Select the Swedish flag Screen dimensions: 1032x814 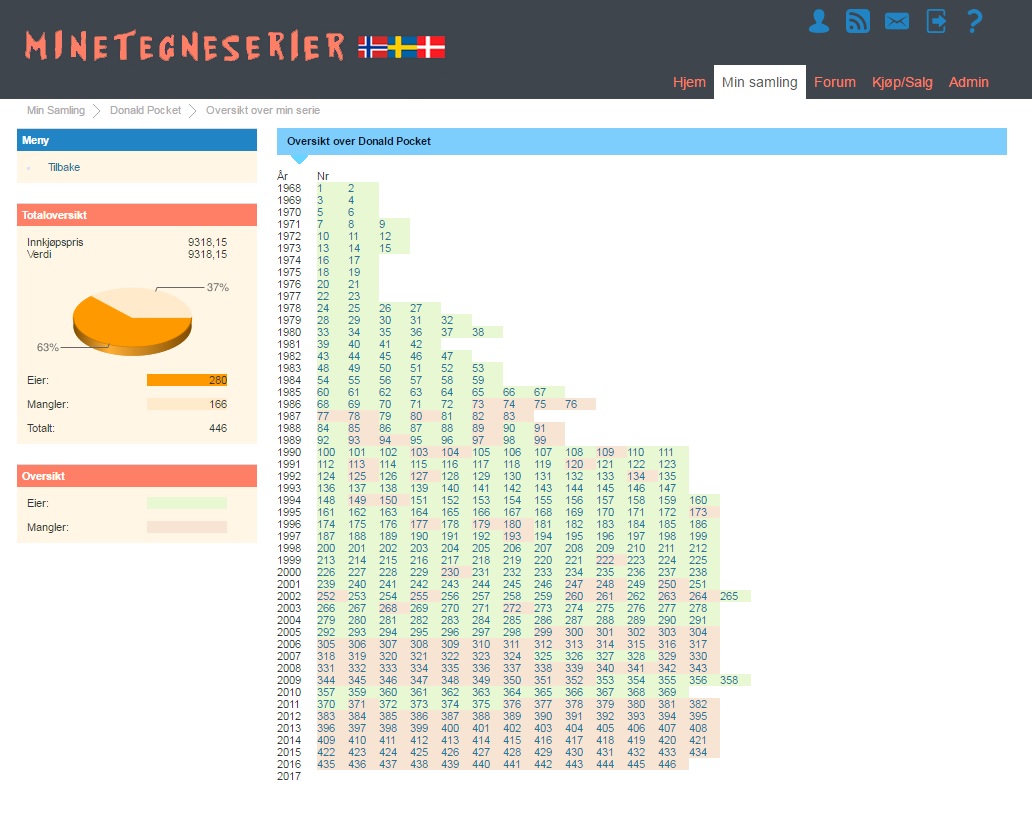tap(401, 47)
